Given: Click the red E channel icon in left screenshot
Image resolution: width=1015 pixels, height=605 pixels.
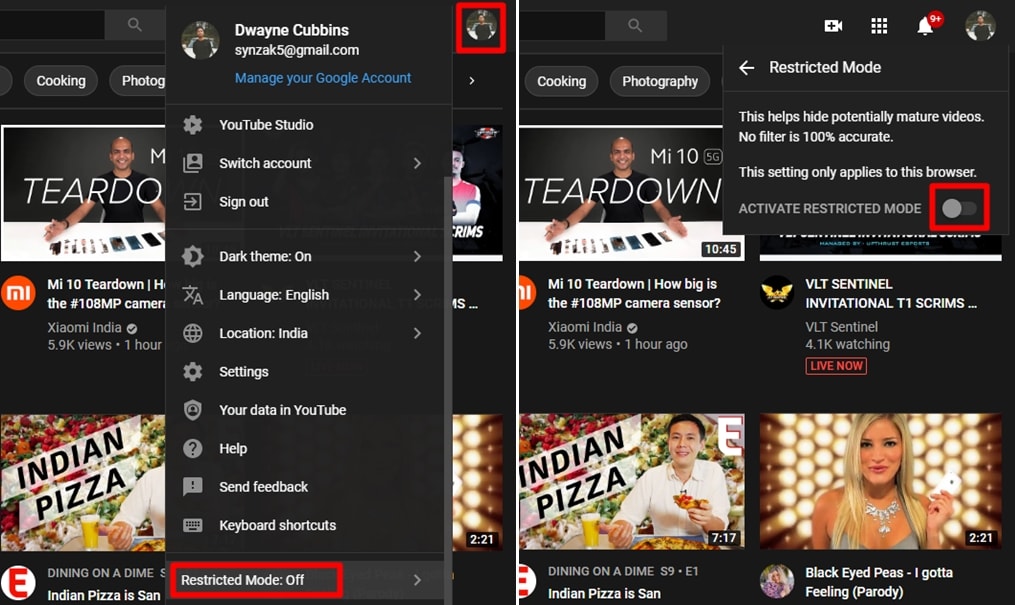Looking at the screenshot, I should click(17, 582).
